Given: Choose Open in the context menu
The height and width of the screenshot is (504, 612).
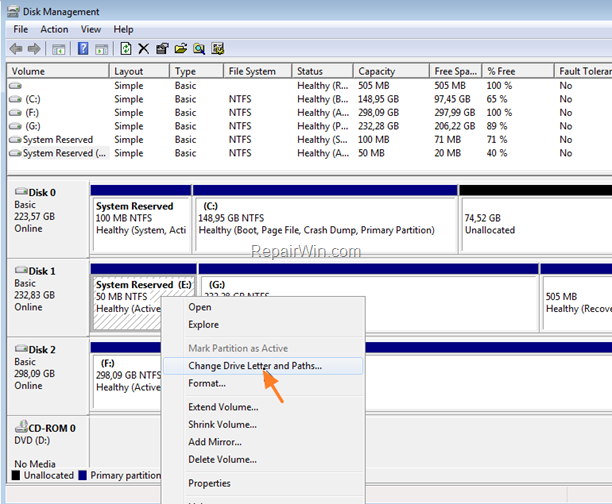Looking at the screenshot, I should 263,307.
